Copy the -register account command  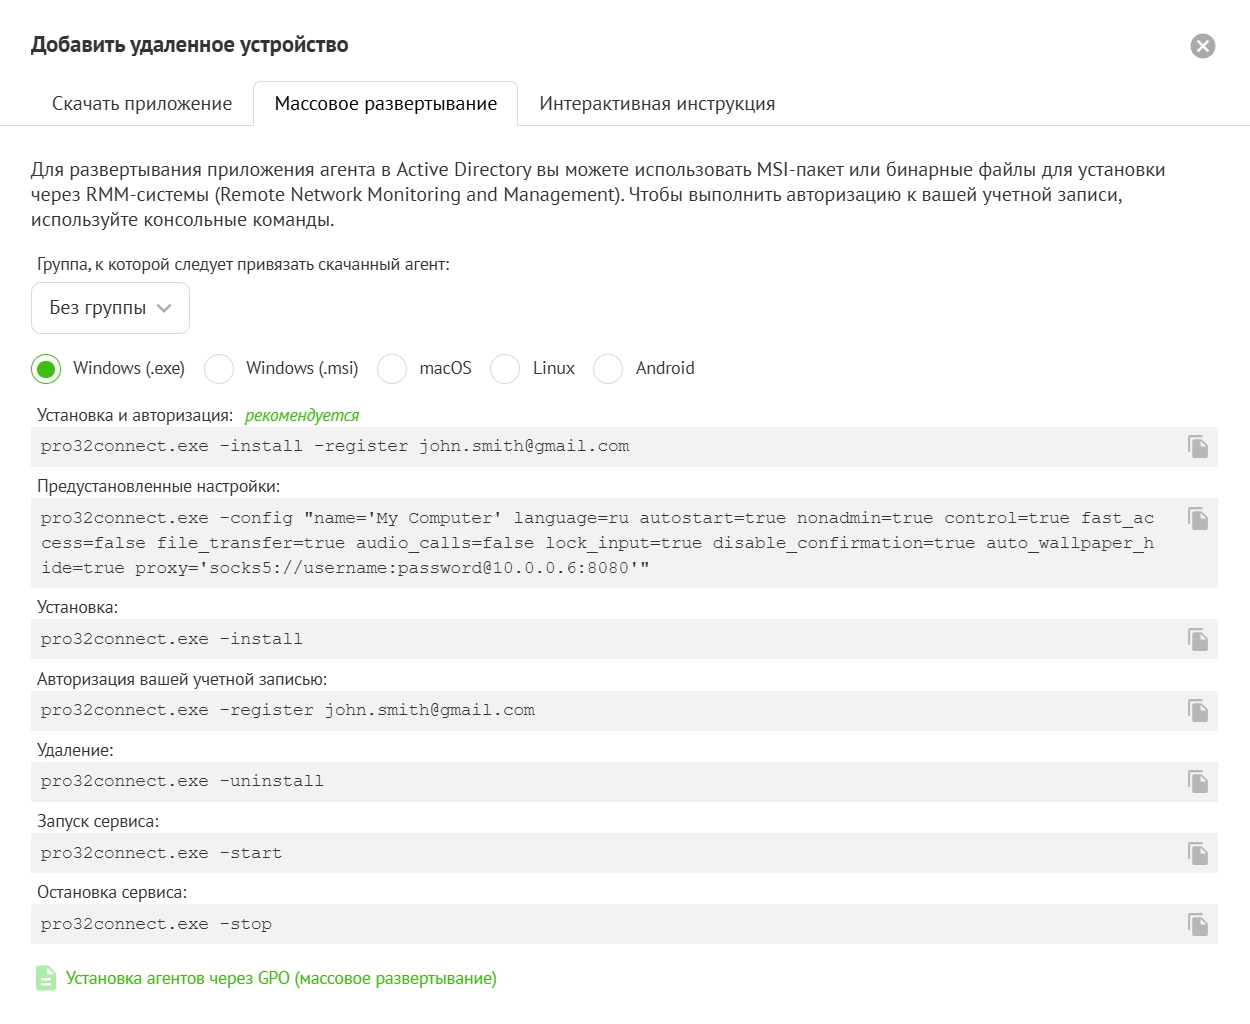(1197, 711)
